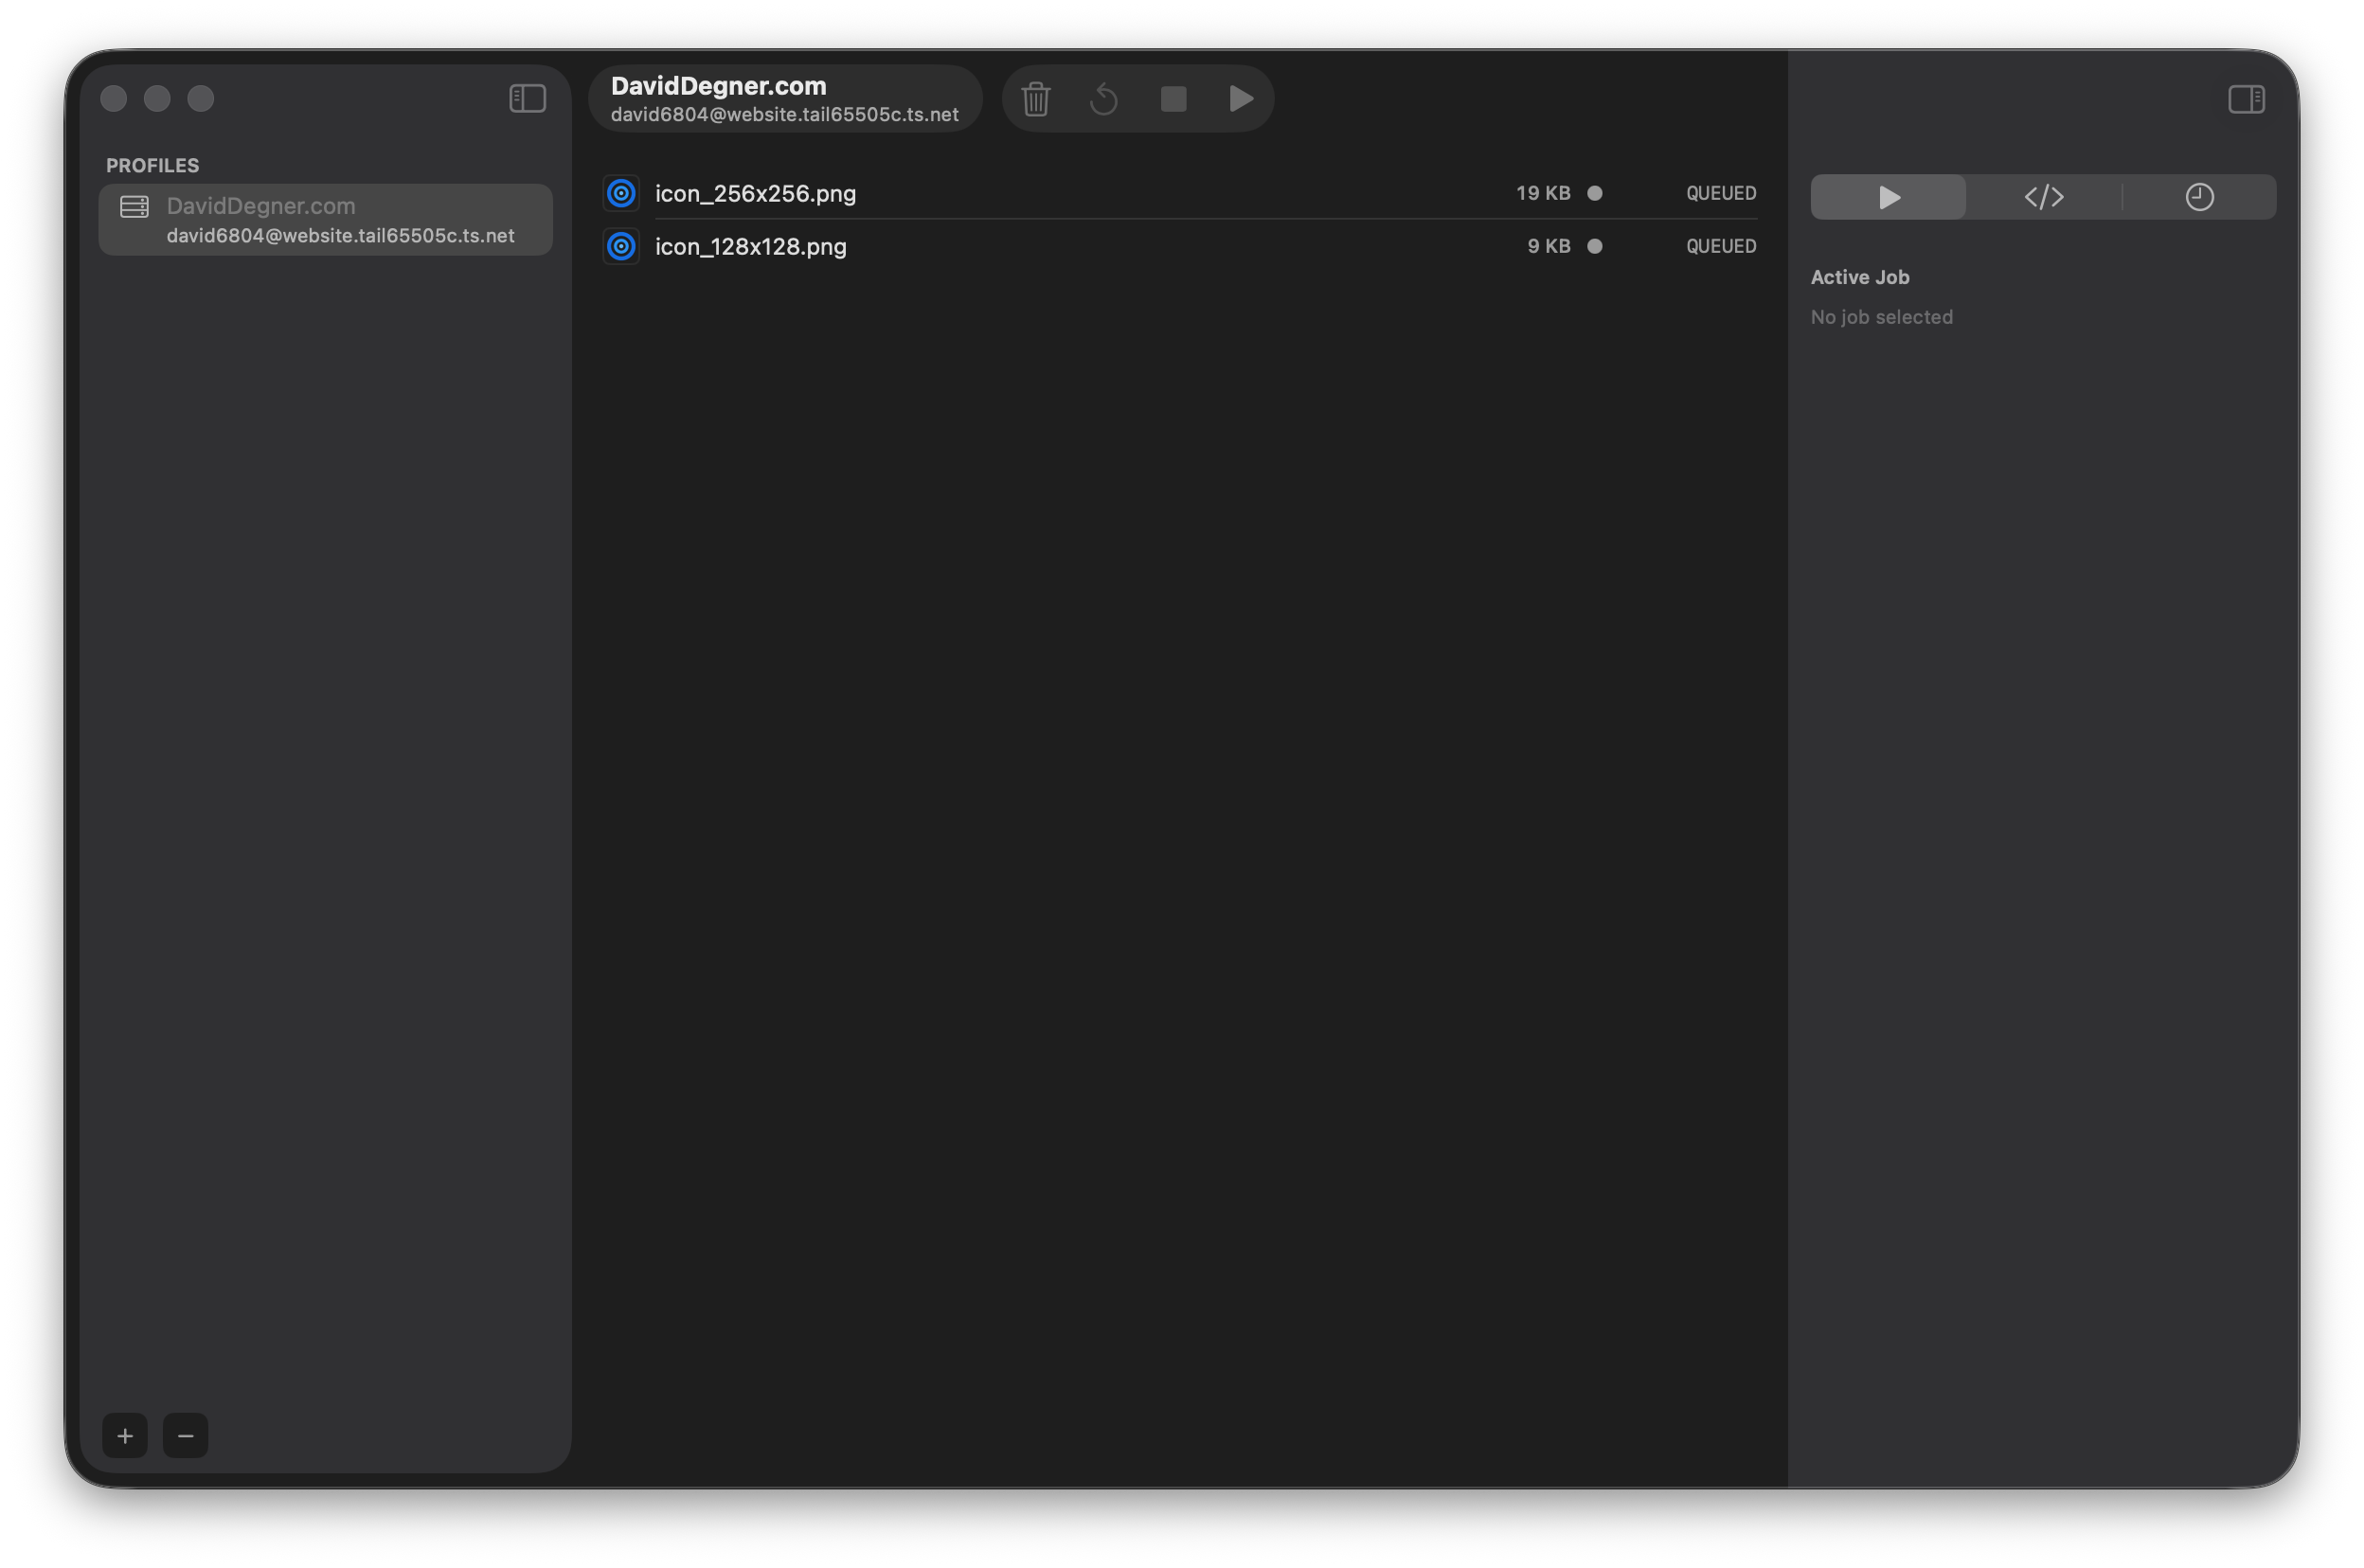2364x1568 pixels.
Task: Click the DavidDegner.com title pill at the top
Action: tap(786, 98)
